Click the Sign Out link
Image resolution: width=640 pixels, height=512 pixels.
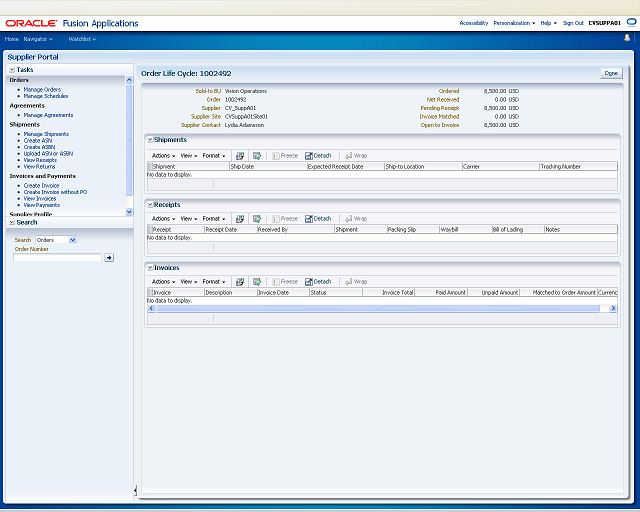click(573, 23)
